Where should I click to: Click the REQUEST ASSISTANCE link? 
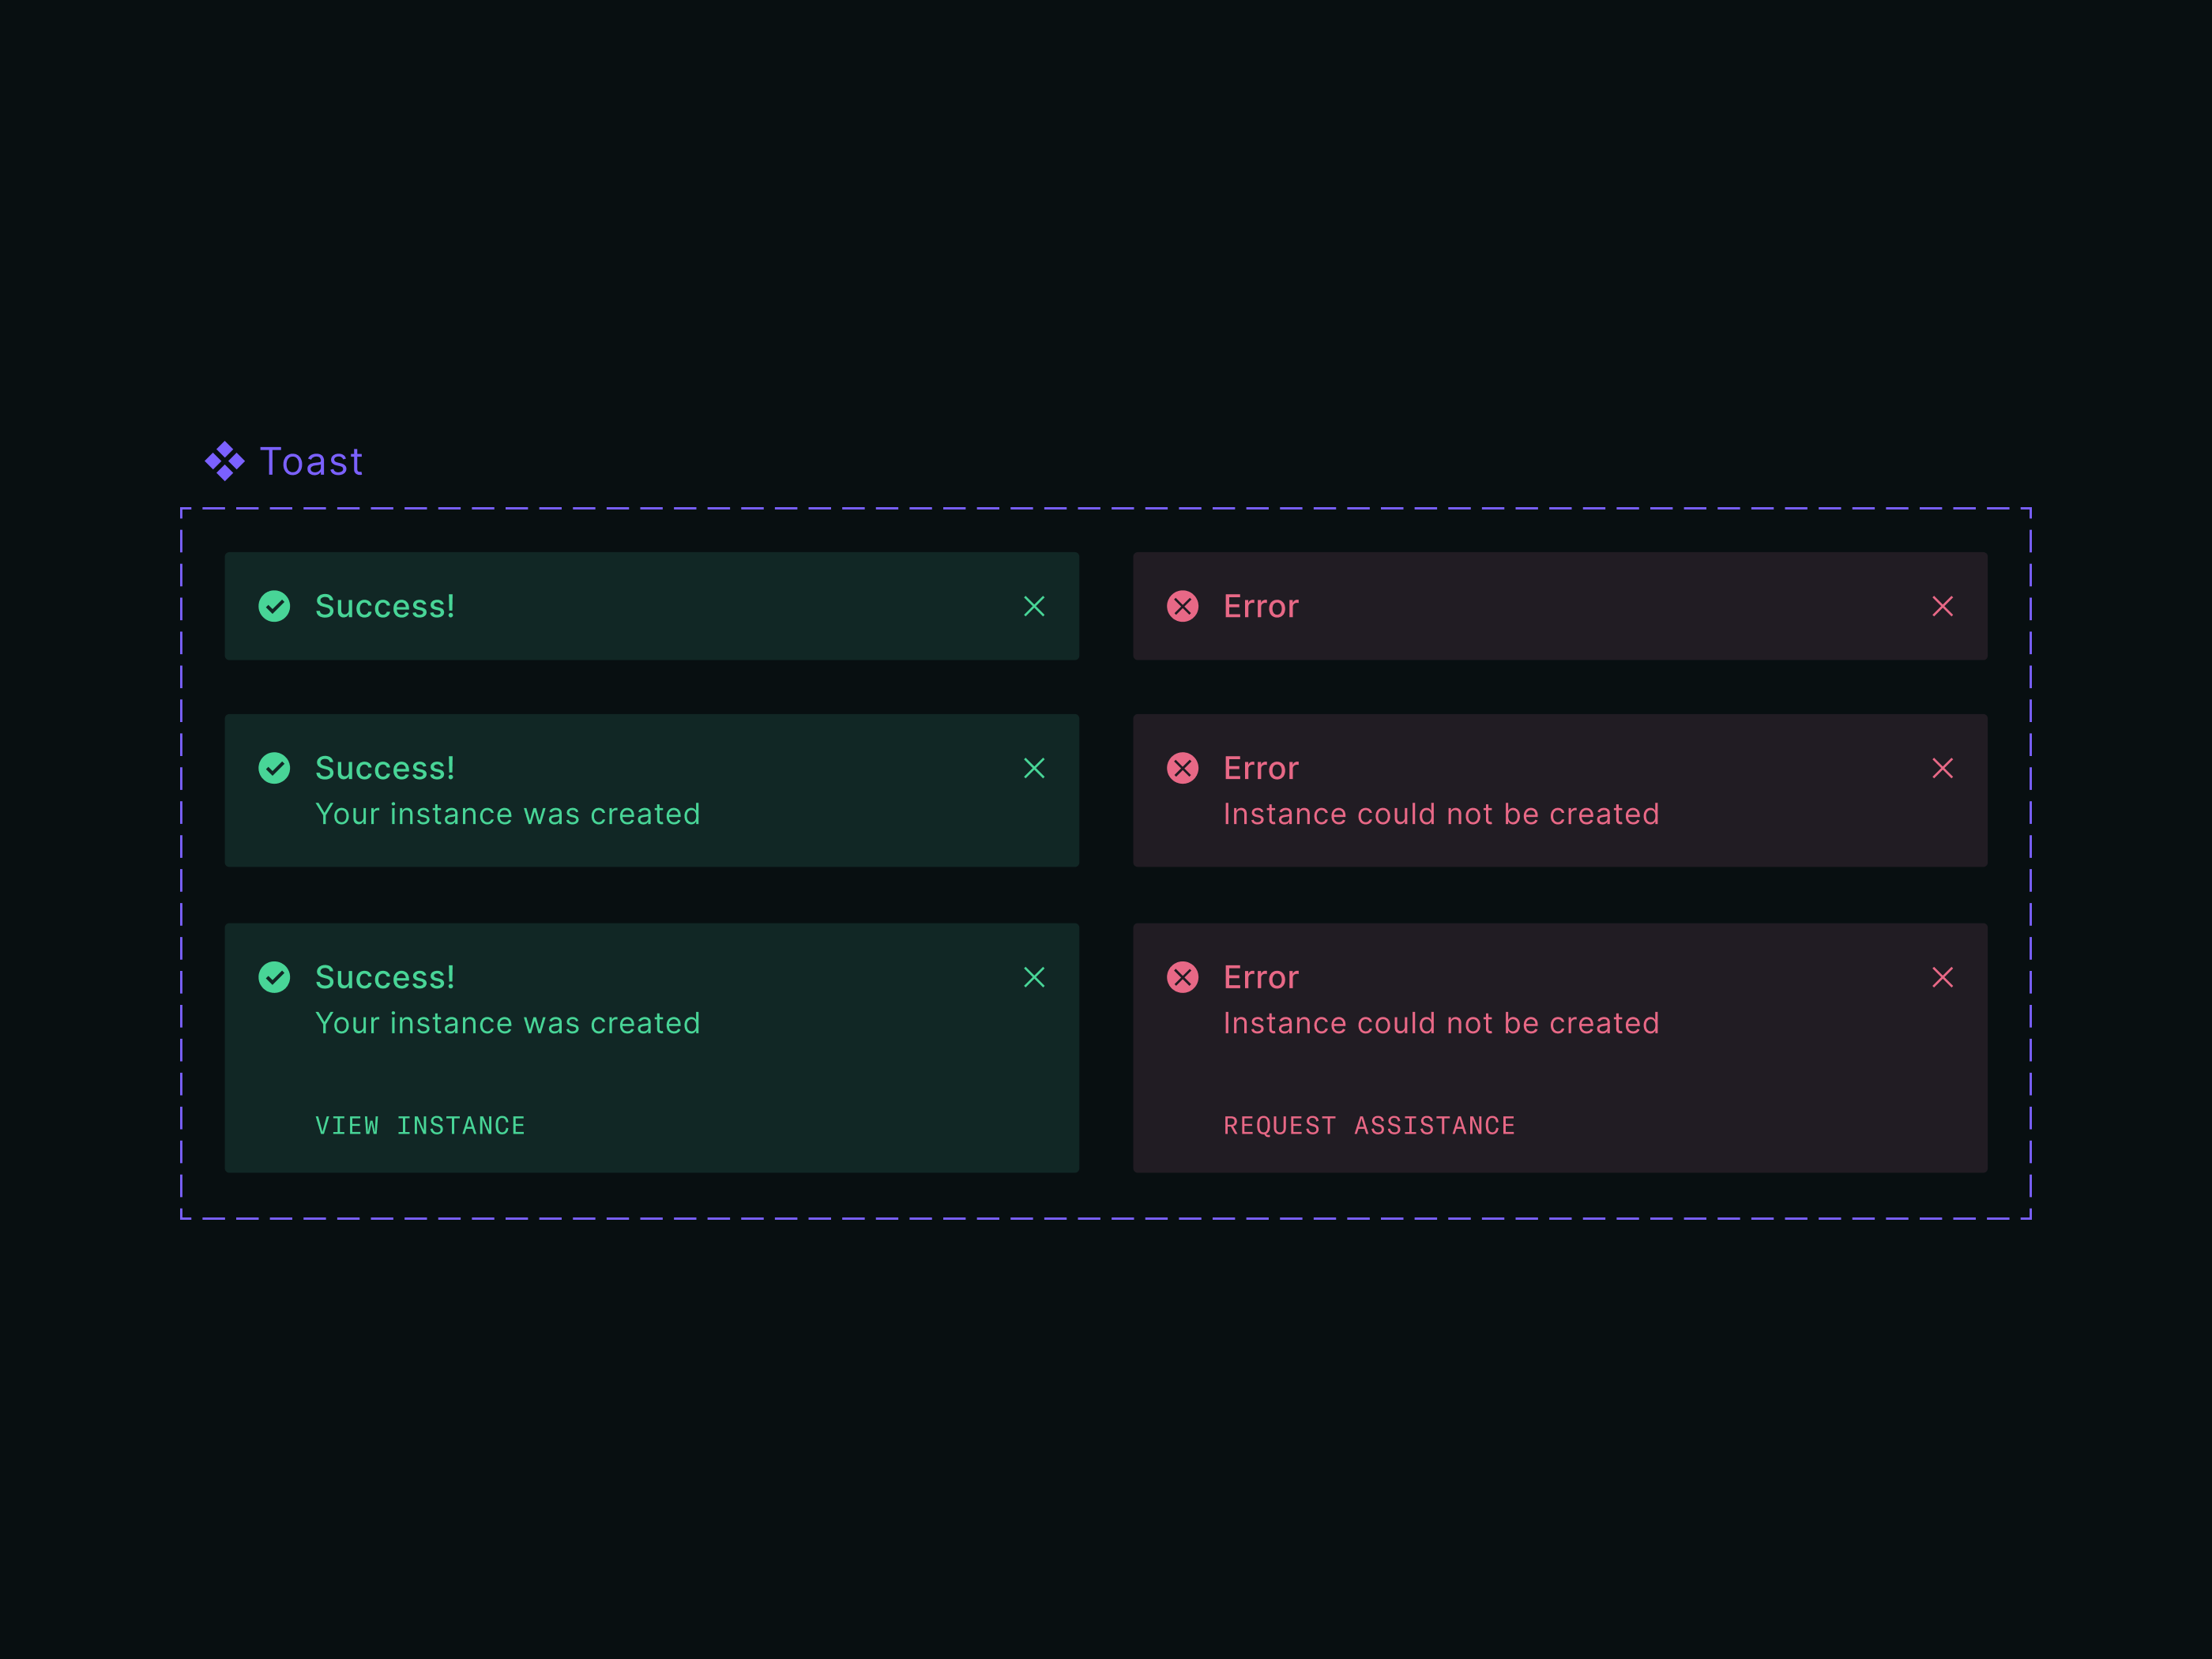(1369, 1126)
